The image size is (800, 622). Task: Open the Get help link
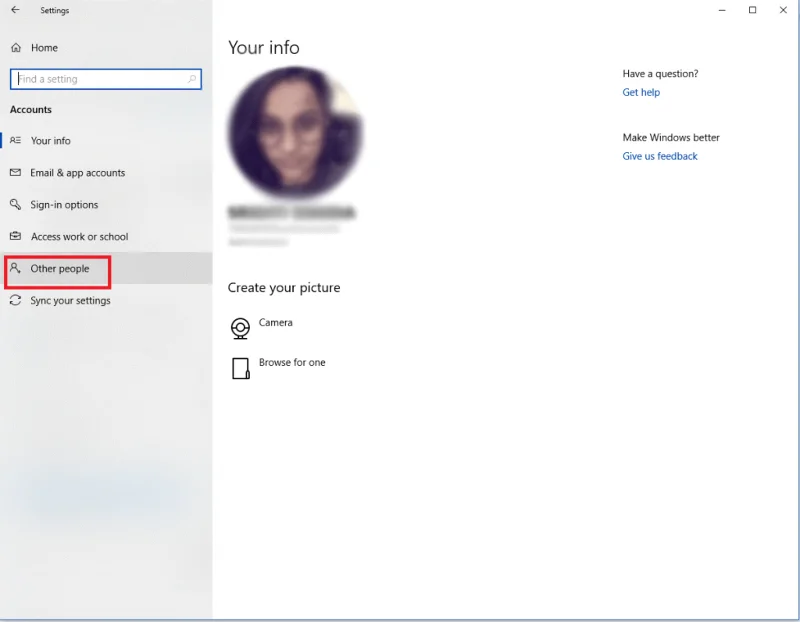pos(641,92)
